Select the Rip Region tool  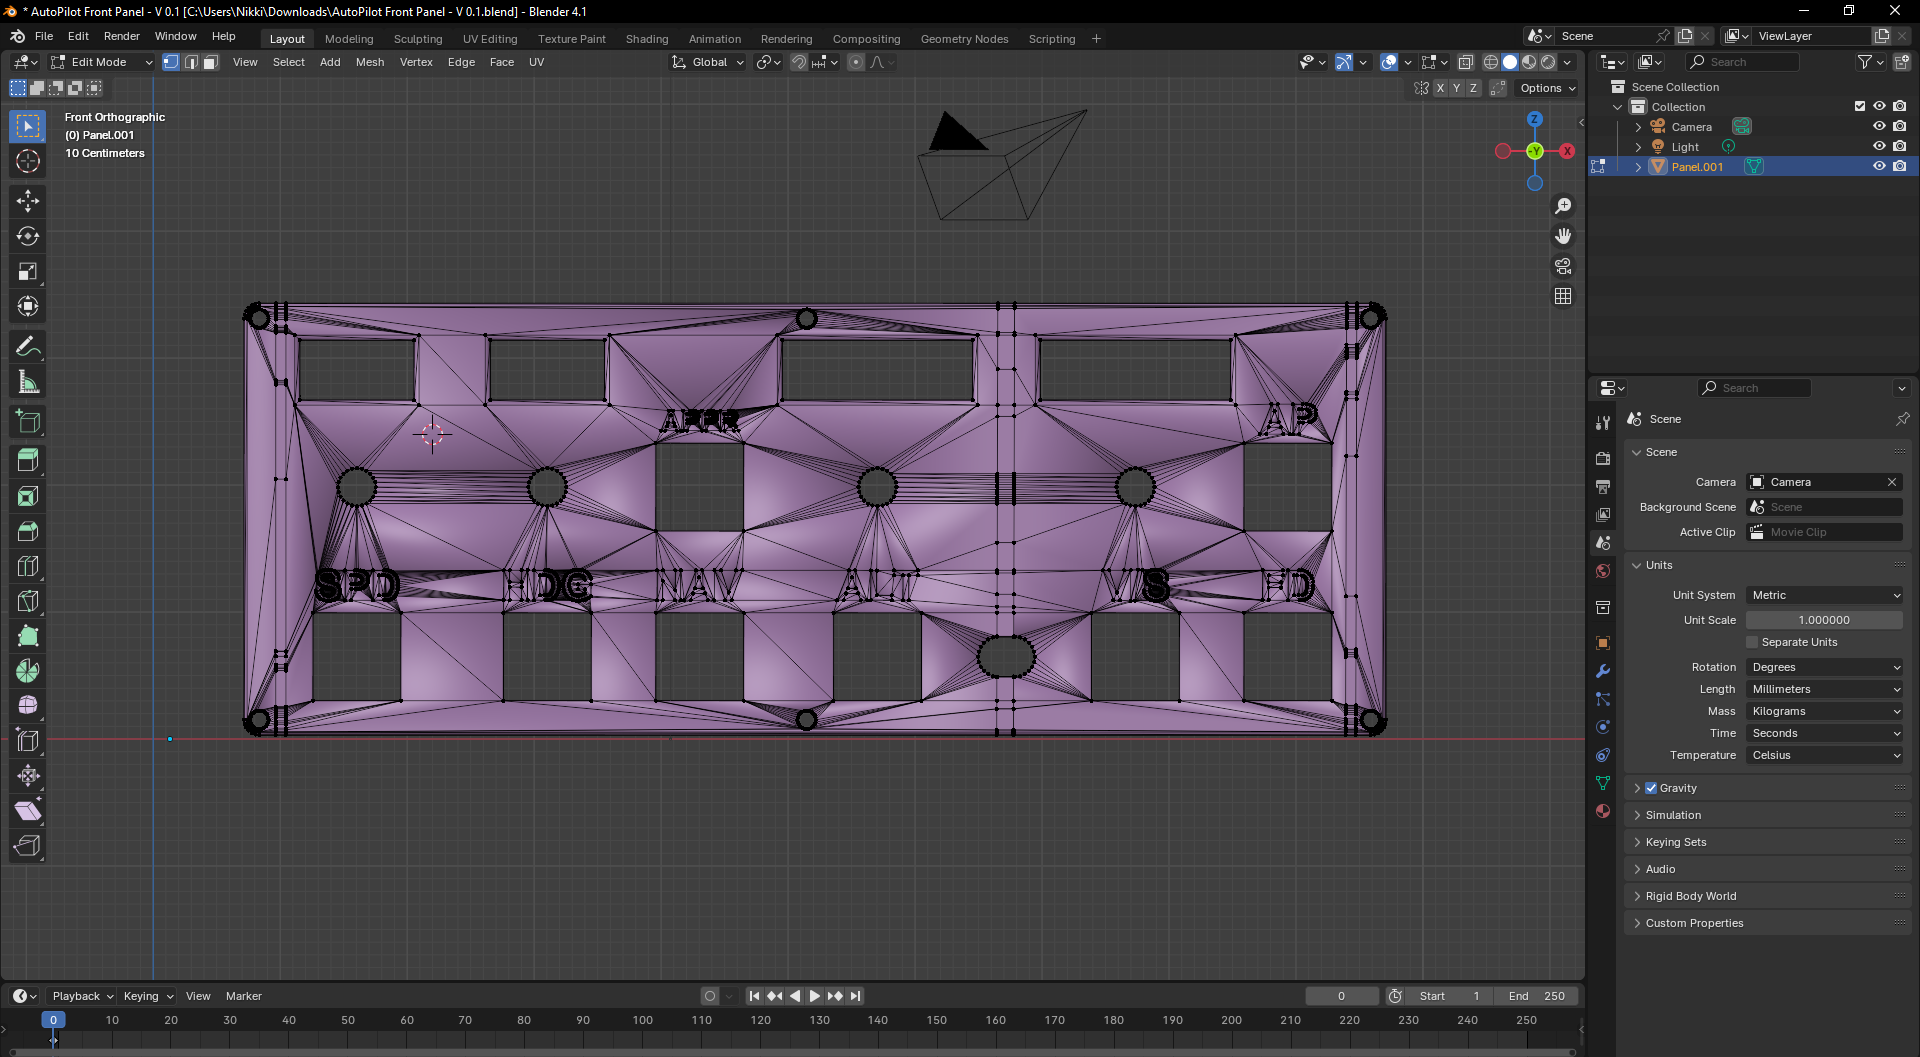tap(28, 846)
